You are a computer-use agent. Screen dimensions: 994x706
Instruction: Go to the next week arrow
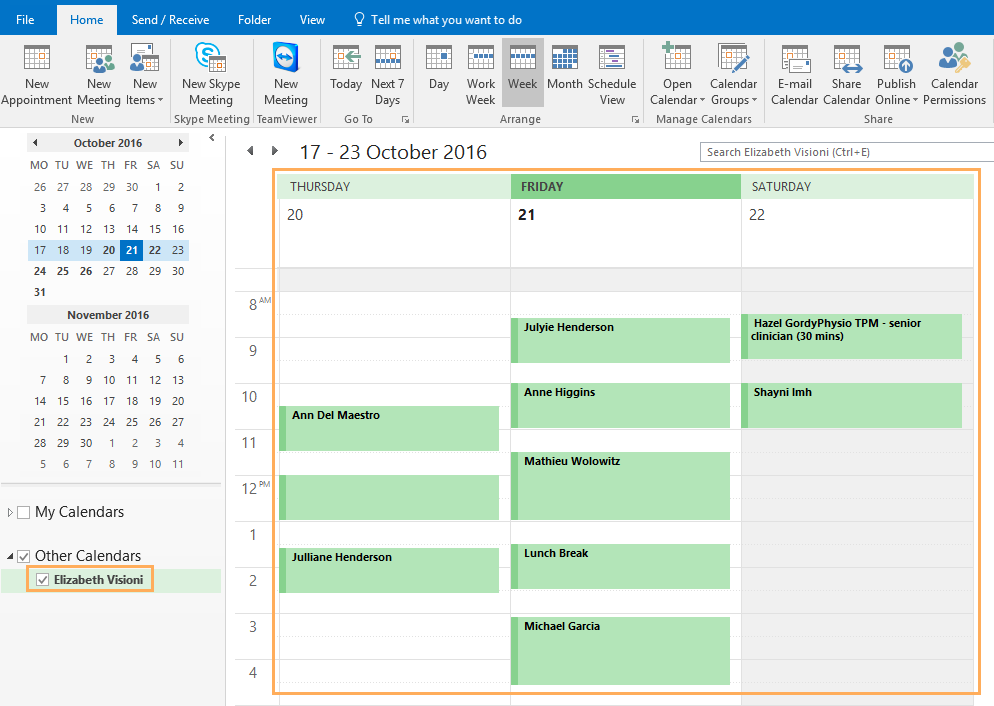coord(275,152)
